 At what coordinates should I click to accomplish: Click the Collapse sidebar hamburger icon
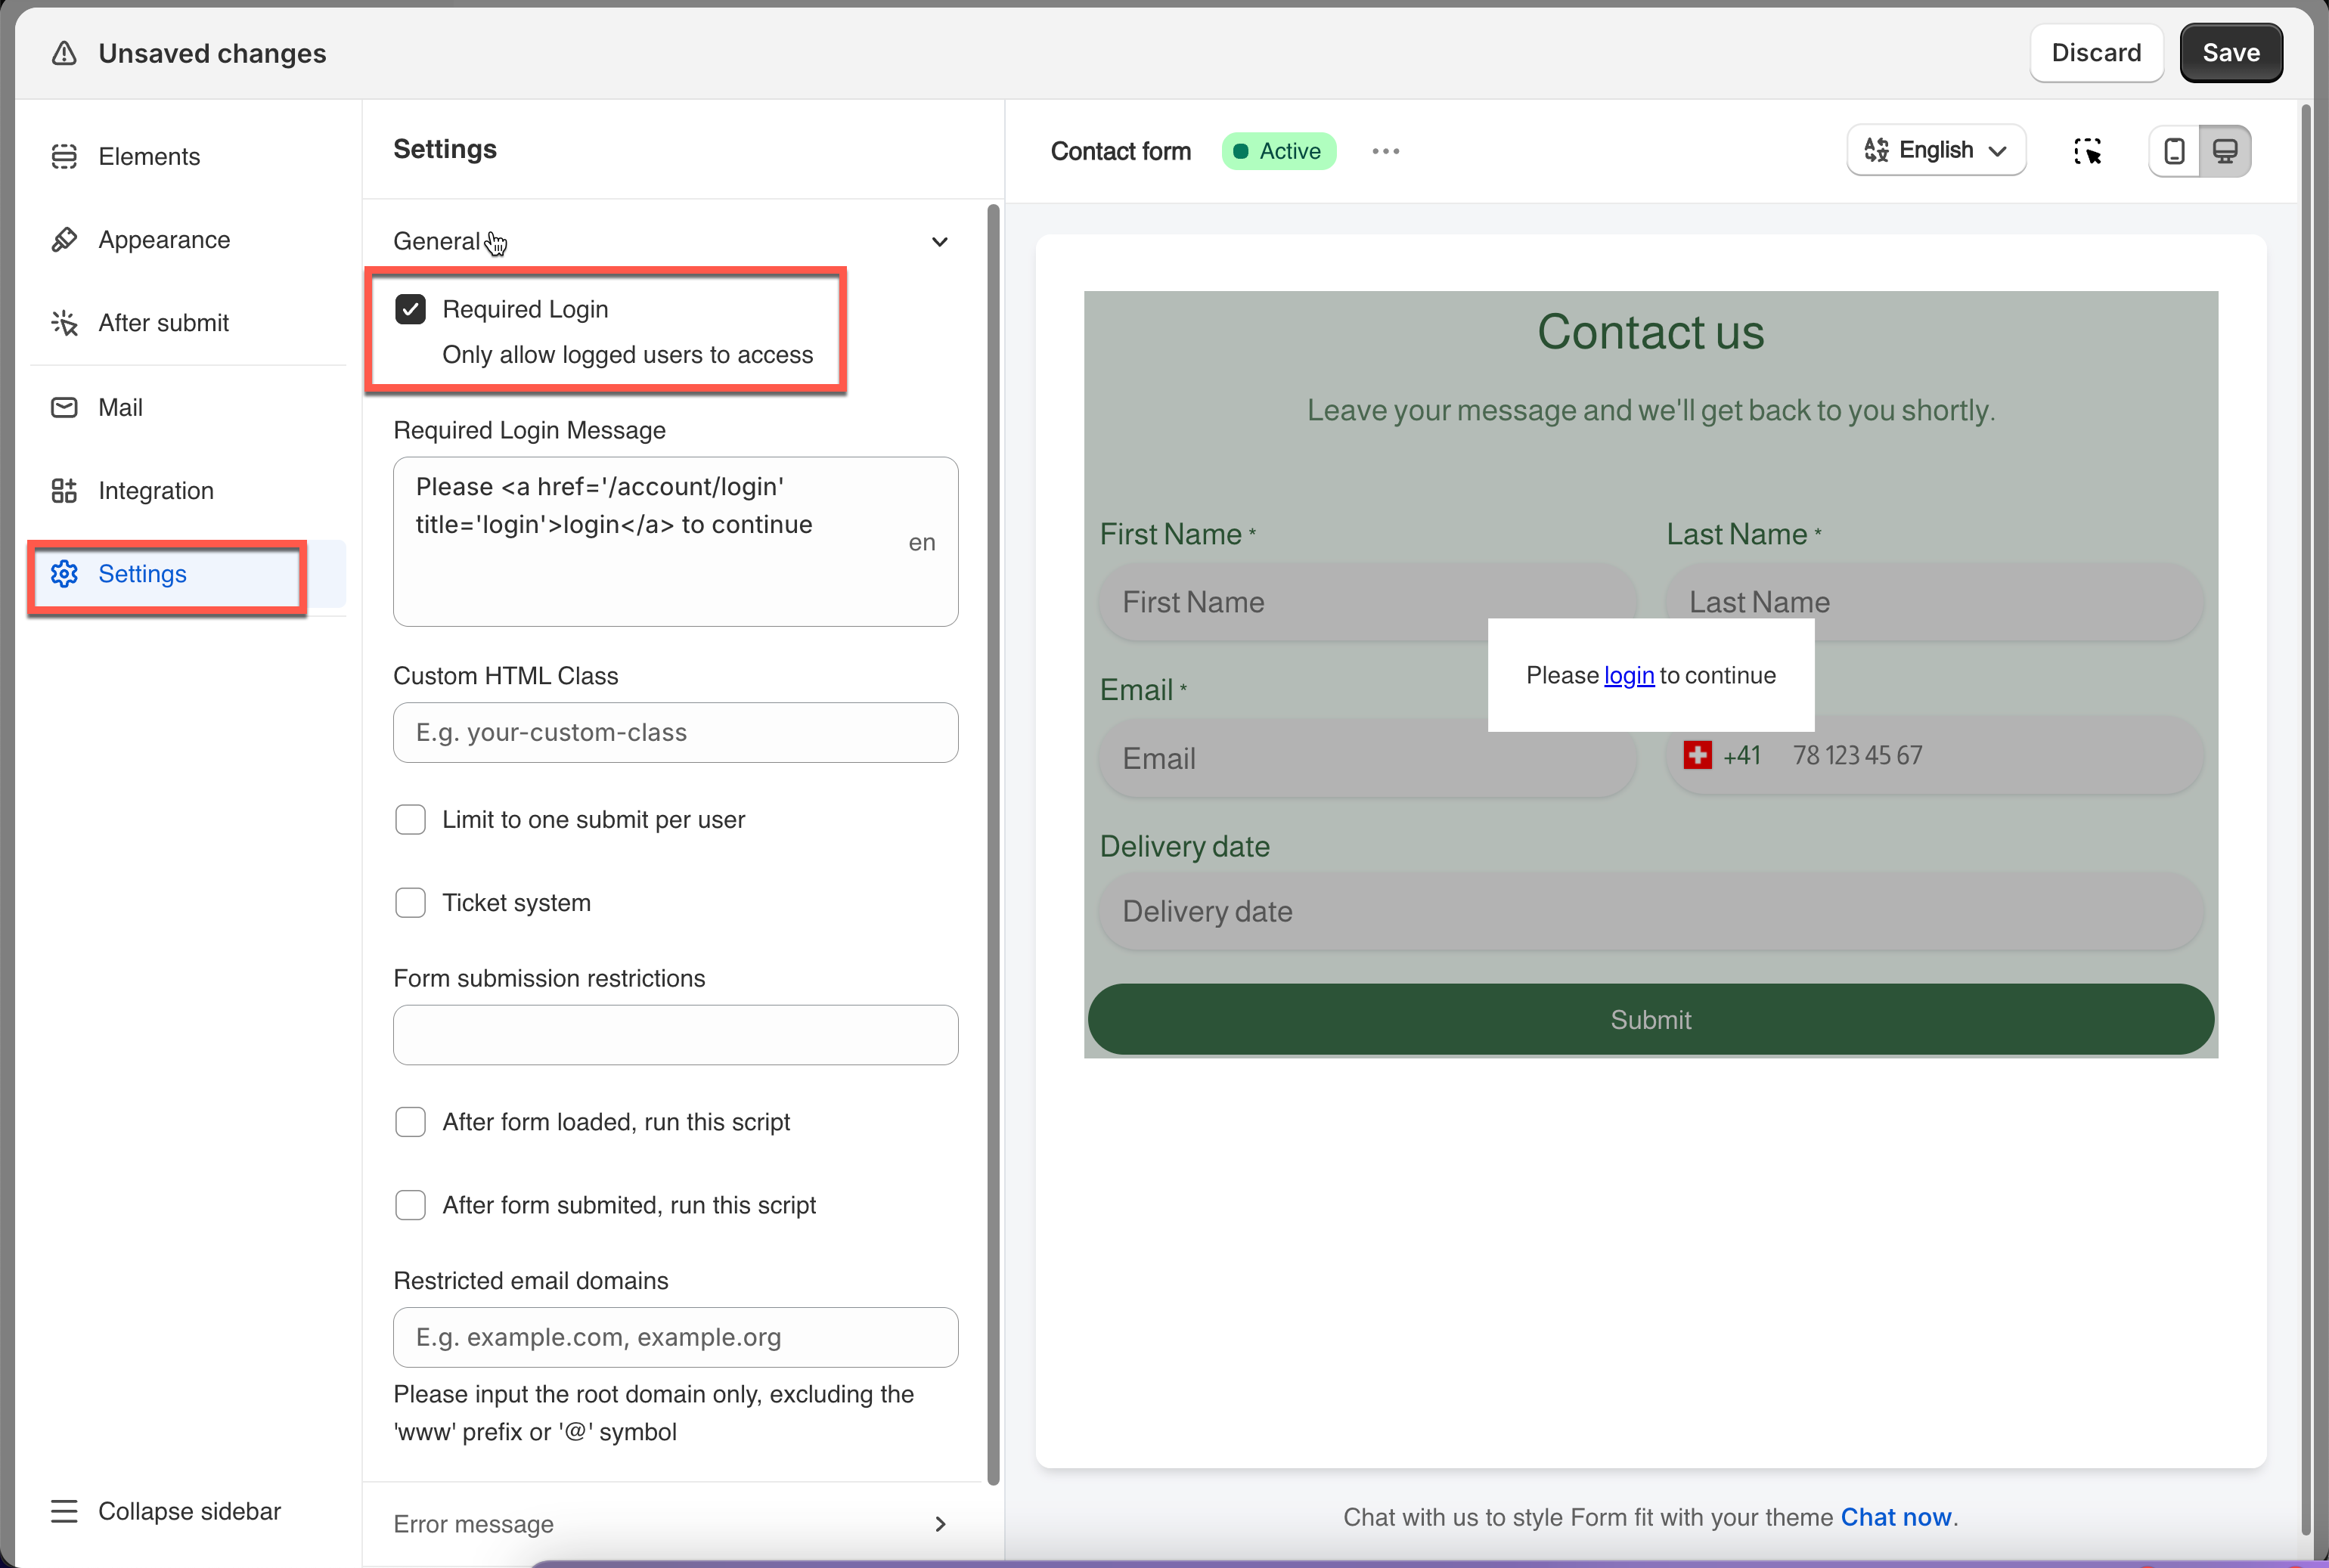point(64,1511)
